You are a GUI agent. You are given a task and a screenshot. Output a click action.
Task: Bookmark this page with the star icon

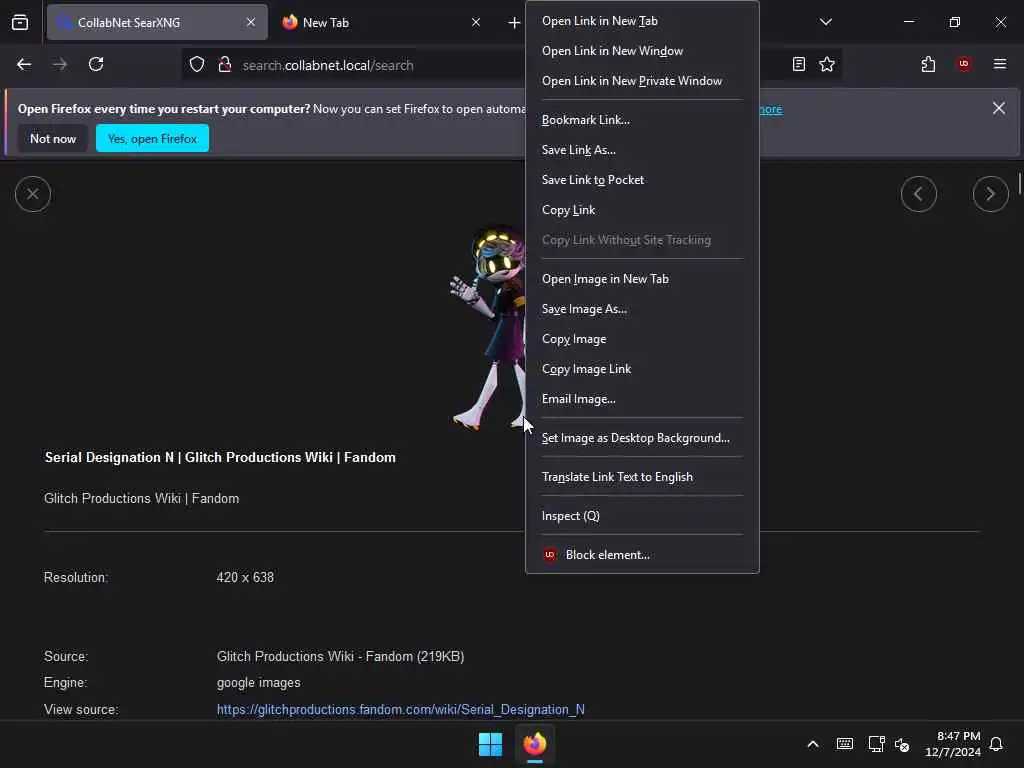(x=827, y=64)
